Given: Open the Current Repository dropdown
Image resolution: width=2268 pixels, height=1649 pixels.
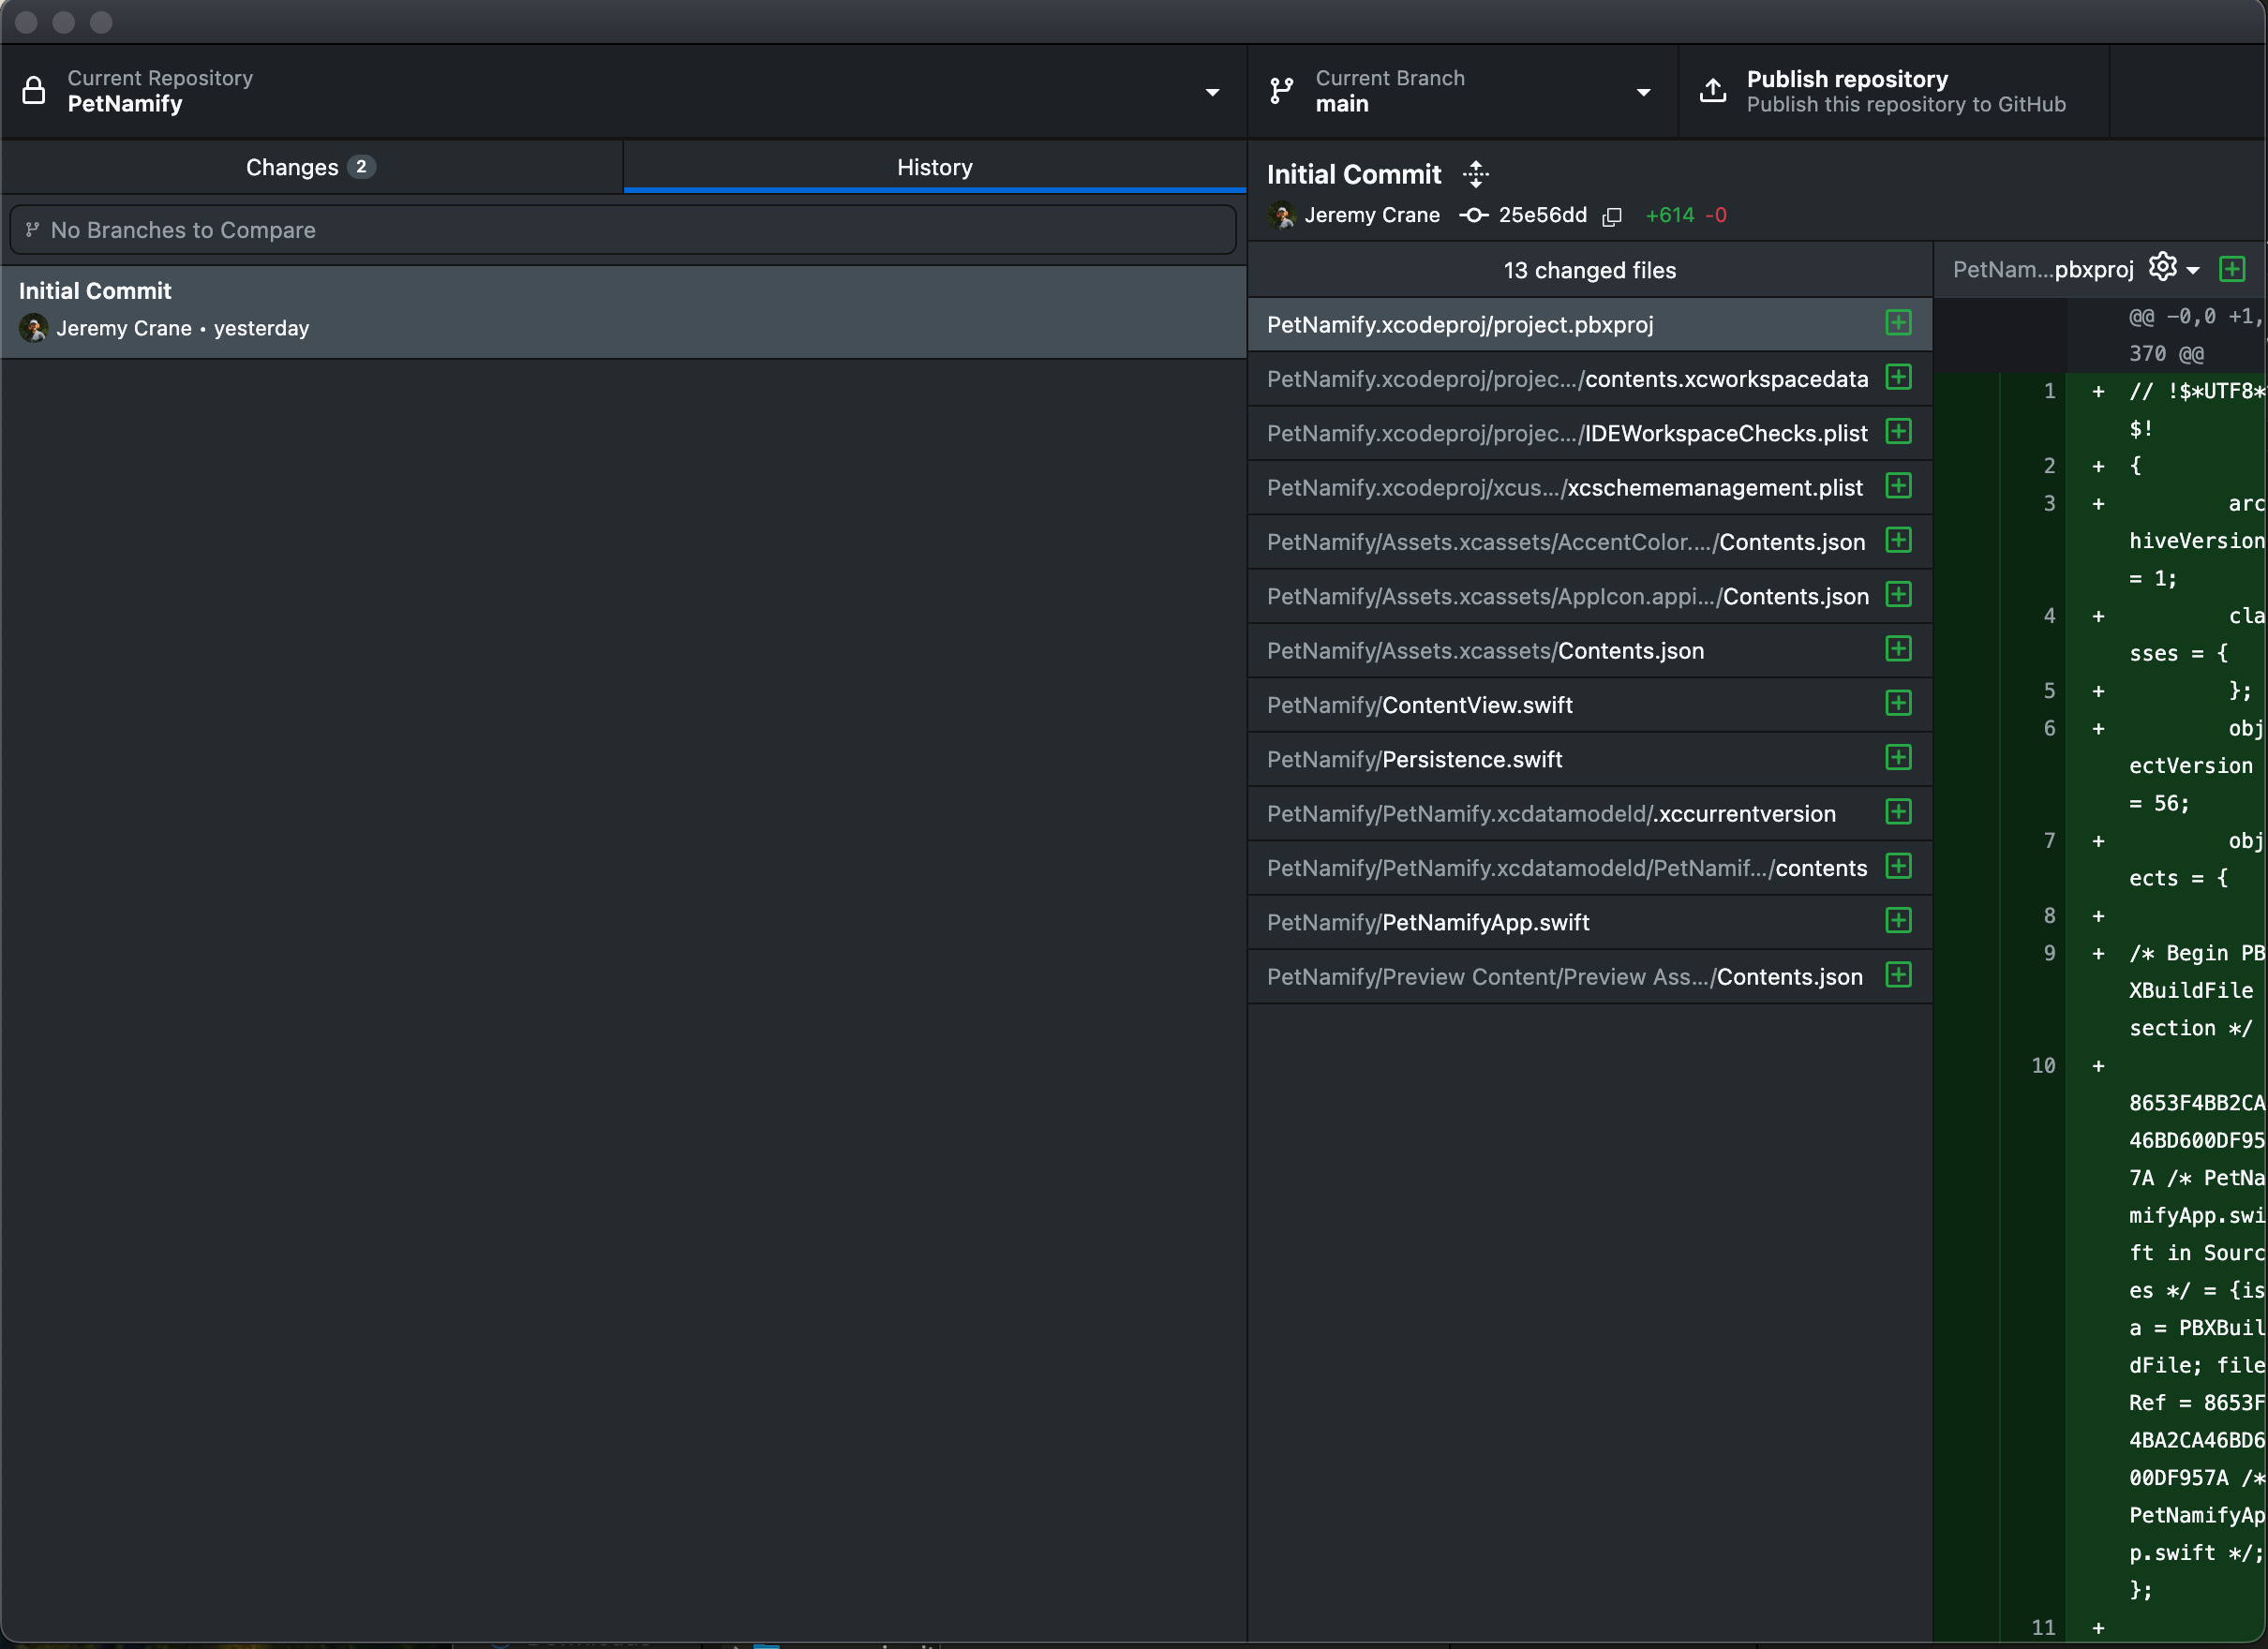Looking at the screenshot, I should pyautogui.click(x=1212, y=92).
